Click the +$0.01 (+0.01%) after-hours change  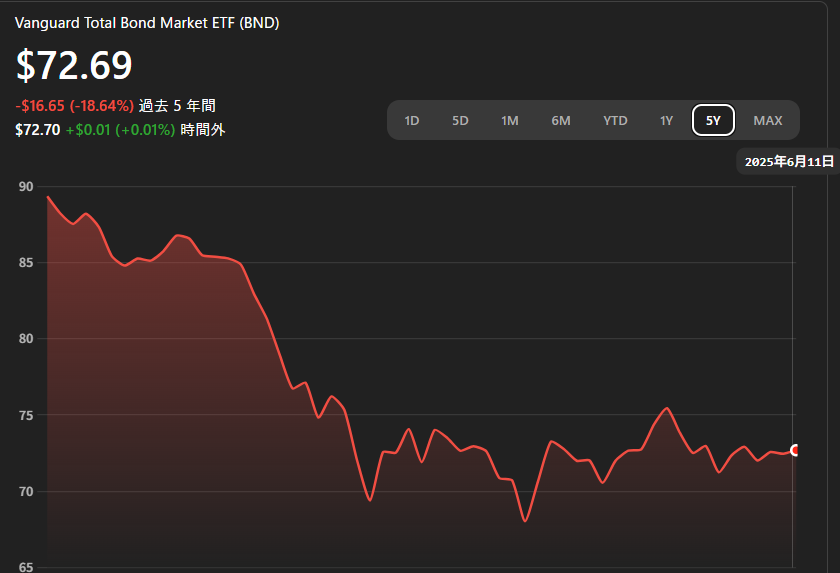coord(121,130)
